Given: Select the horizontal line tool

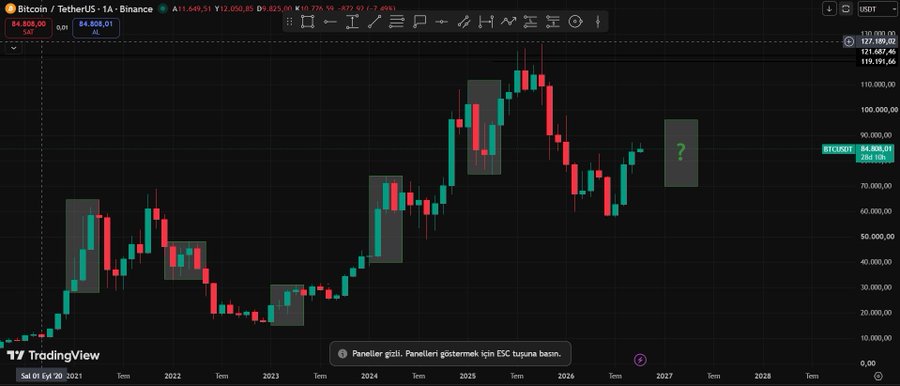Looking at the screenshot, I should pyautogui.click(x=441, y=22).
